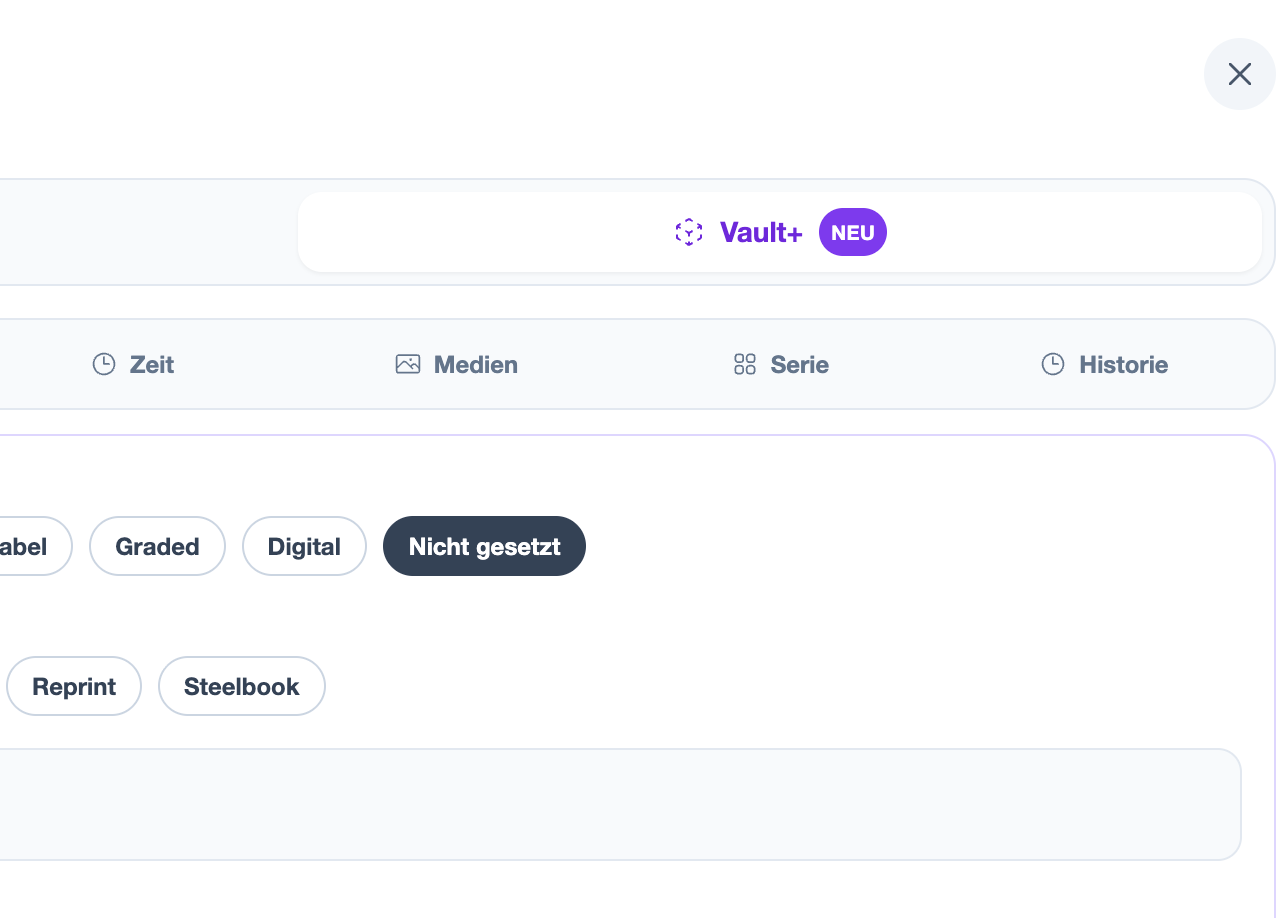Open the Vault+ feature
This screenshot has height=918, width=1288.
point(780,232)
